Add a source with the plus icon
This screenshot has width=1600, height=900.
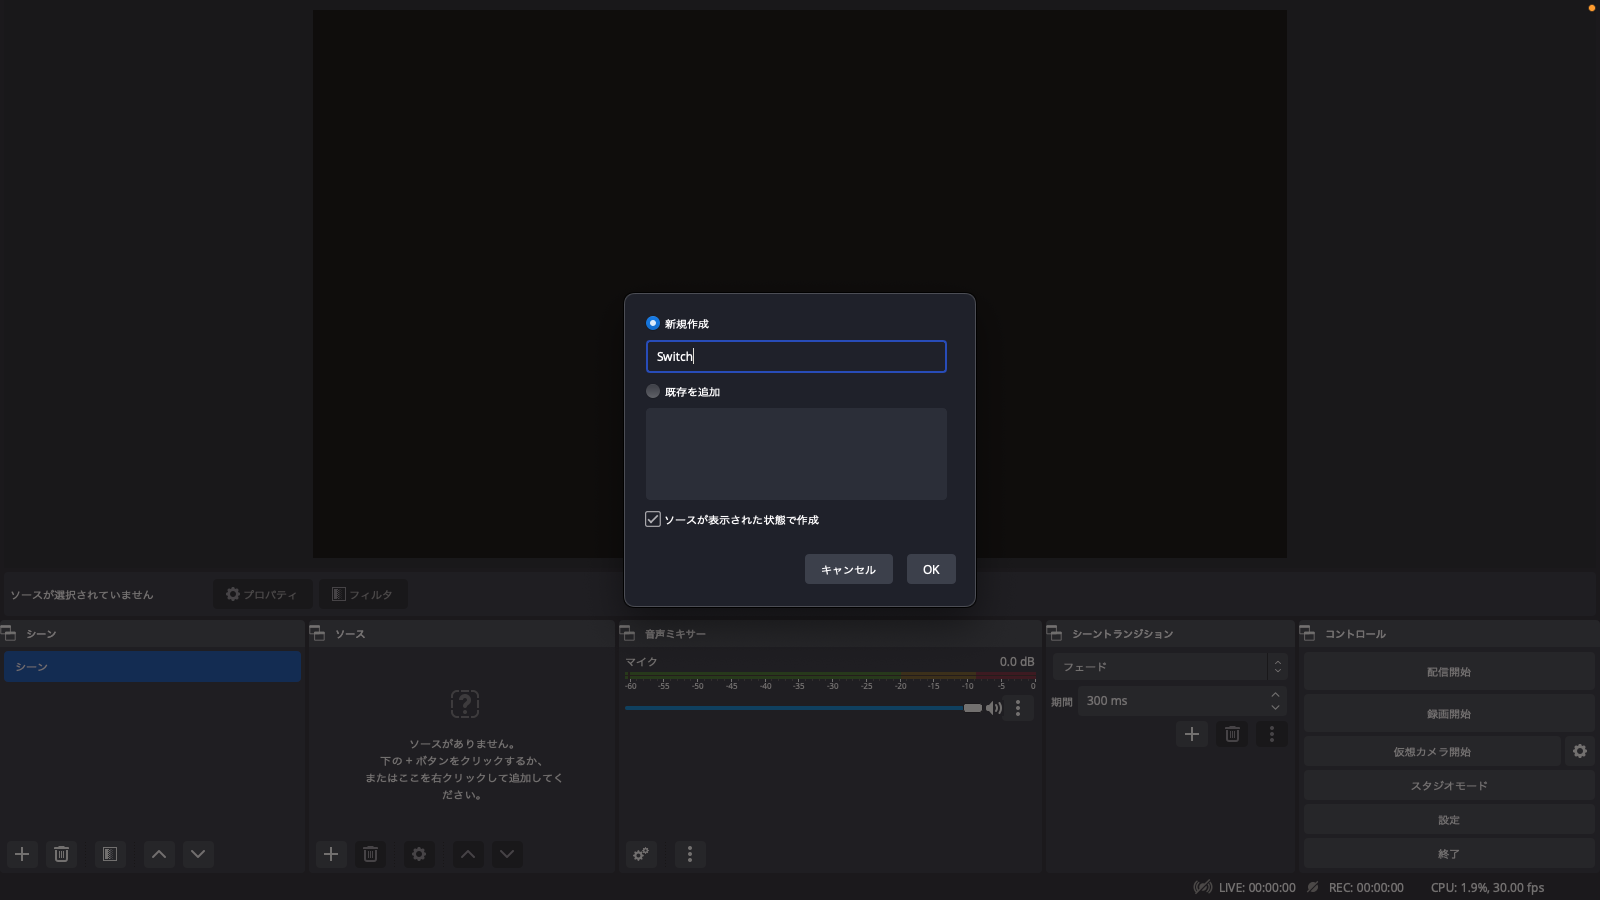pyautogui.click(x=331, y=854)
